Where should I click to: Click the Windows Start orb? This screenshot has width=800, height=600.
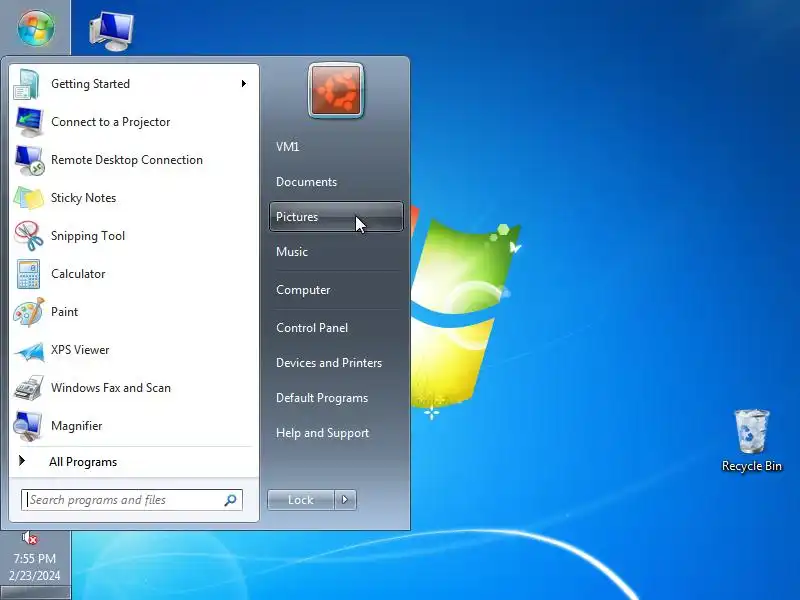tap(36, 28)
